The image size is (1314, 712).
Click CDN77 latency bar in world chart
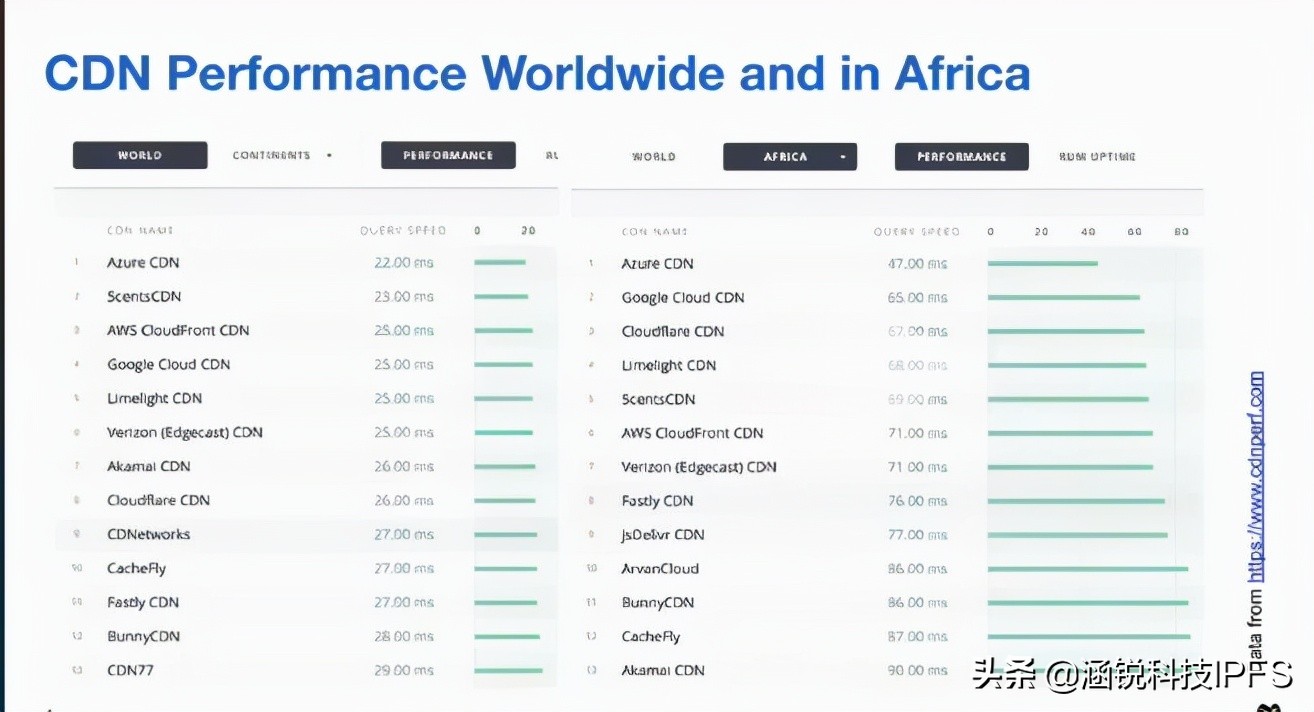(x=508, y=671)
